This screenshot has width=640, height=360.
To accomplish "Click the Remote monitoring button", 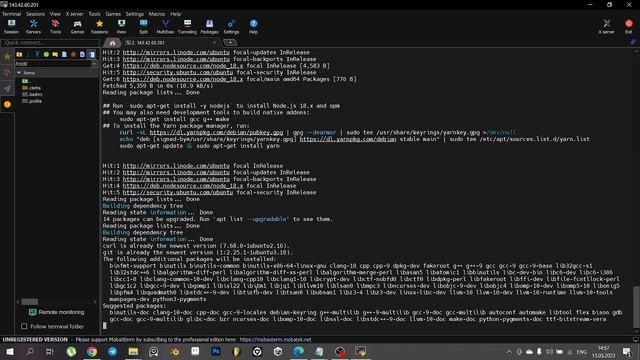I will tap(57, 312).
